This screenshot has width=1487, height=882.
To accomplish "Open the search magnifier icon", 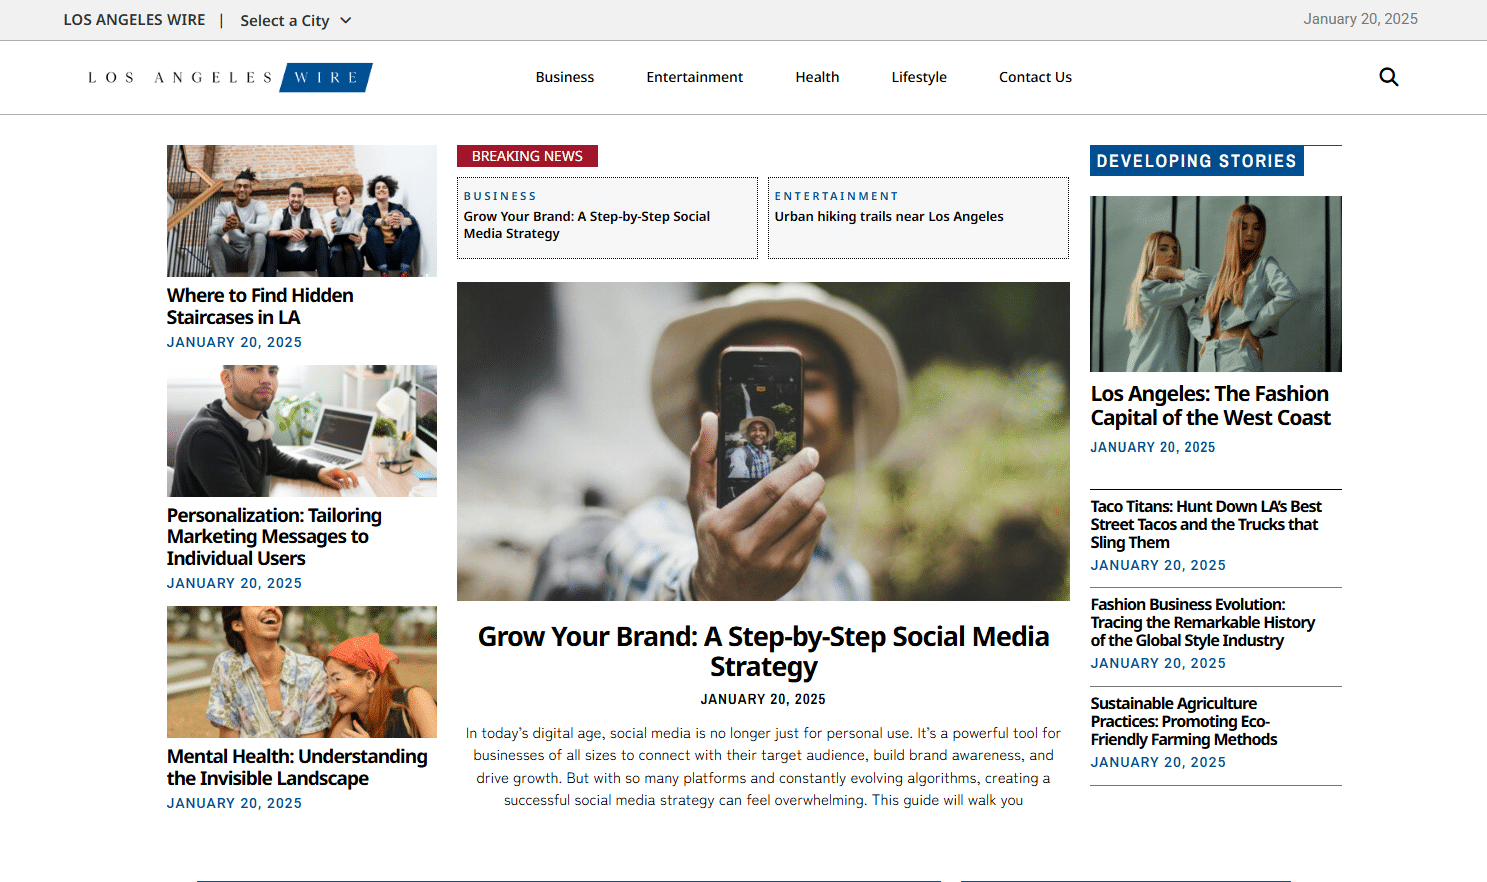I will tap(1388, 77).
